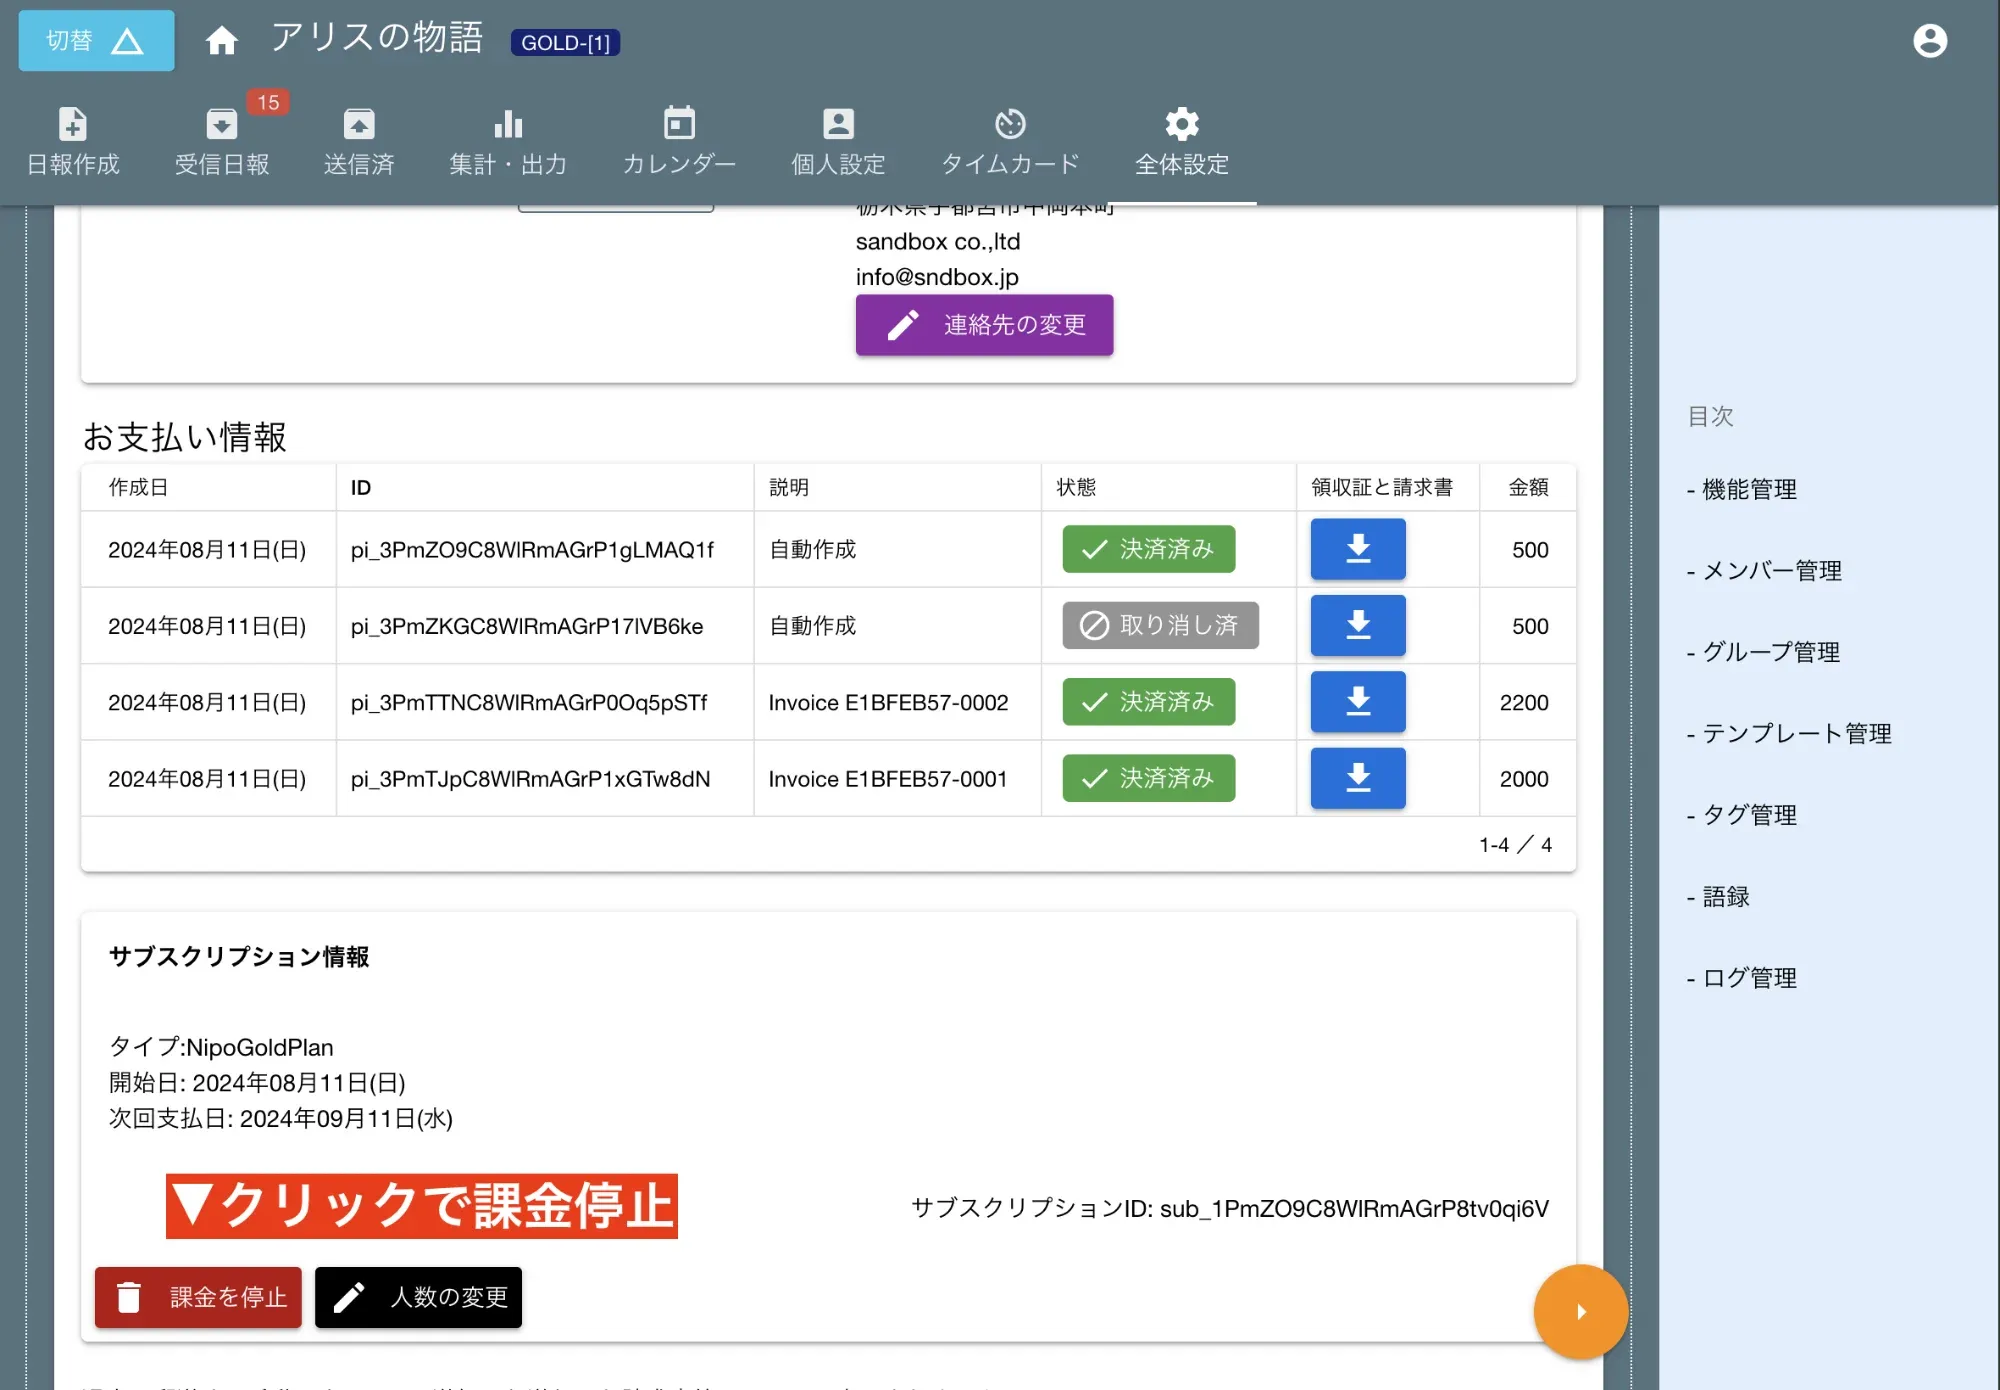2000x1390 pixels.
Task: Open the 集計・出力 aggregation output icon
Action: coord(508,140)
